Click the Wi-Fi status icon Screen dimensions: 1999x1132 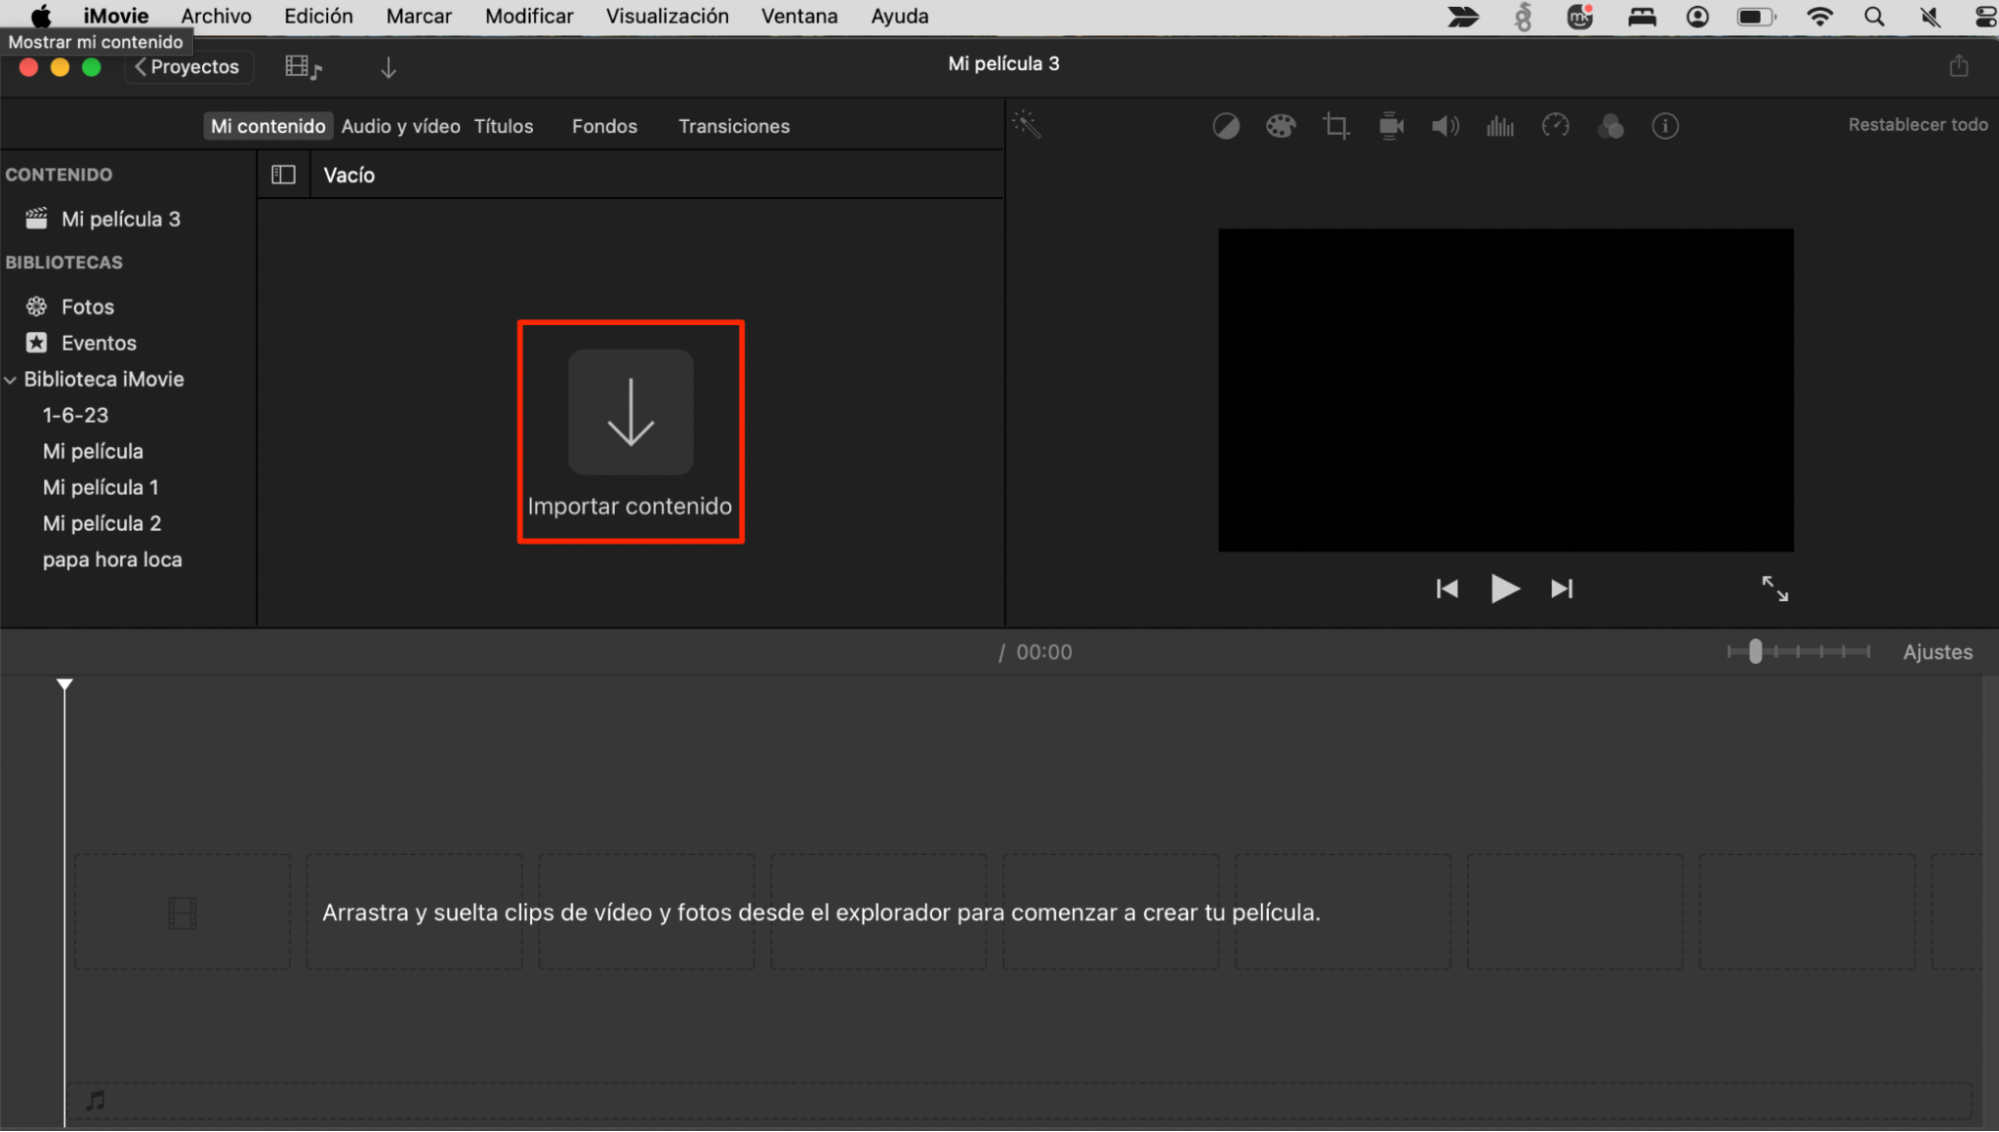(x=1819, y=17)
